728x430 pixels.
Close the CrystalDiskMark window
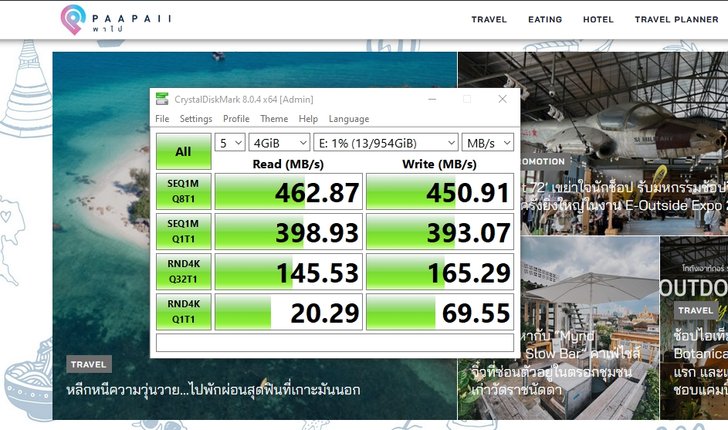pyautogui.click(x=502, y=99)
